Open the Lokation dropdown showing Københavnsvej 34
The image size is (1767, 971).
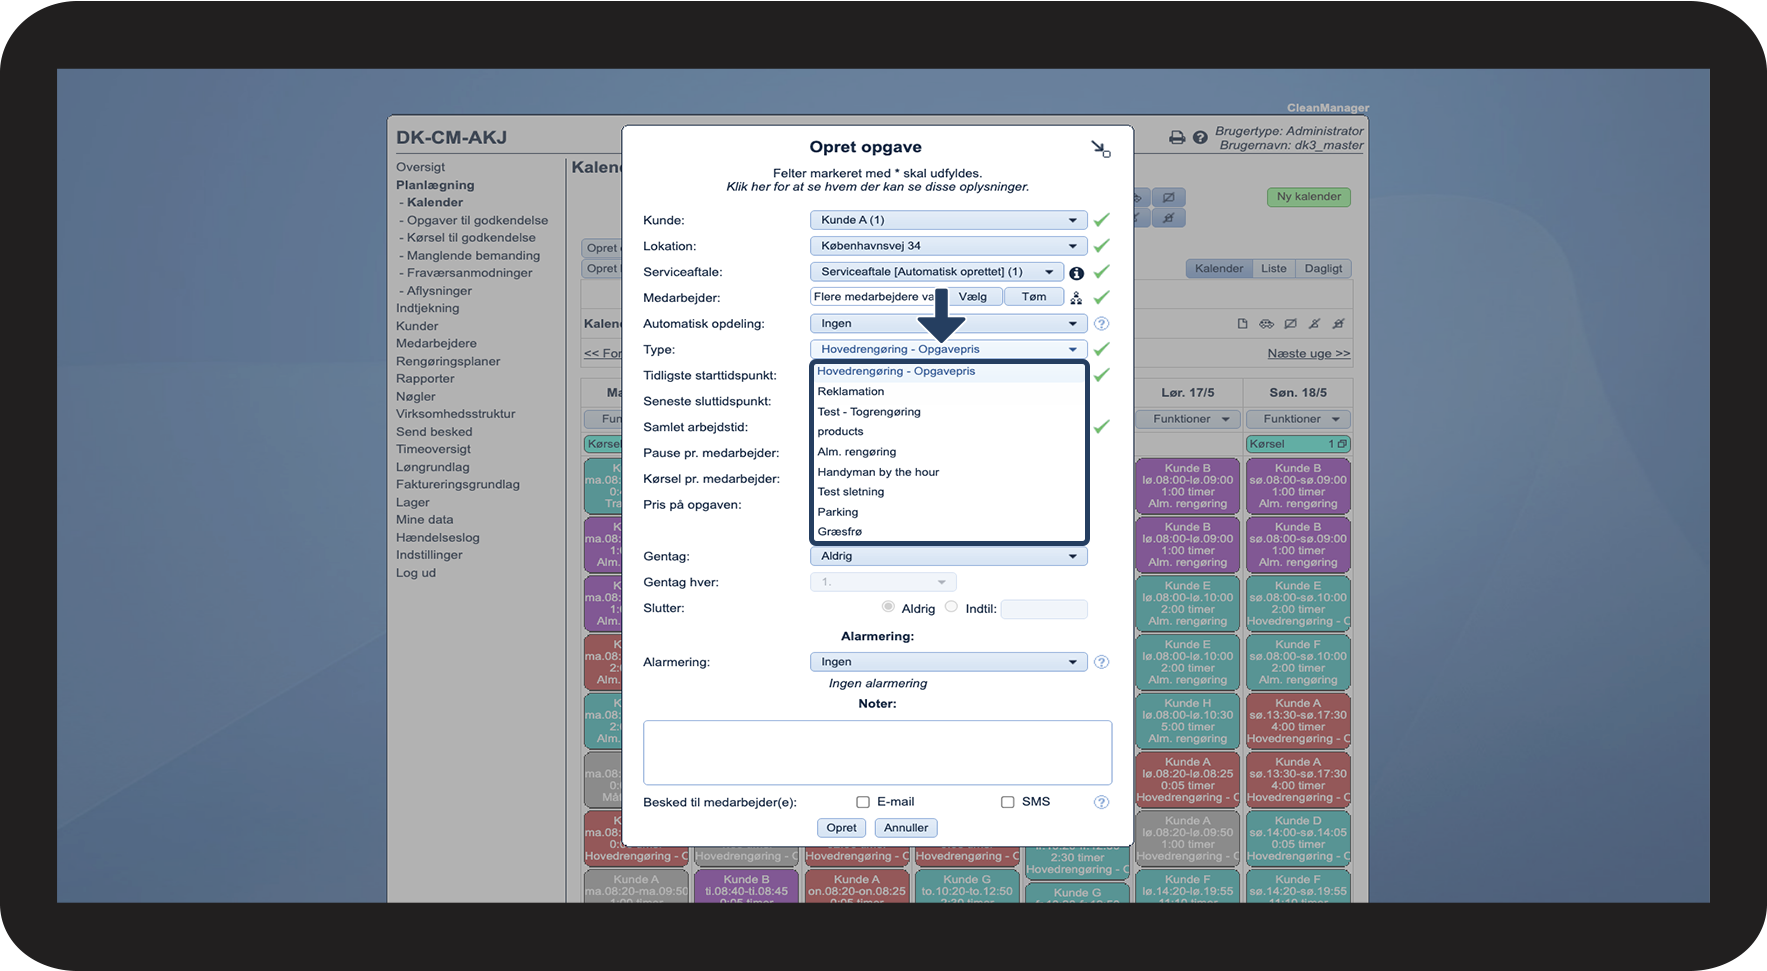(948, 246)
